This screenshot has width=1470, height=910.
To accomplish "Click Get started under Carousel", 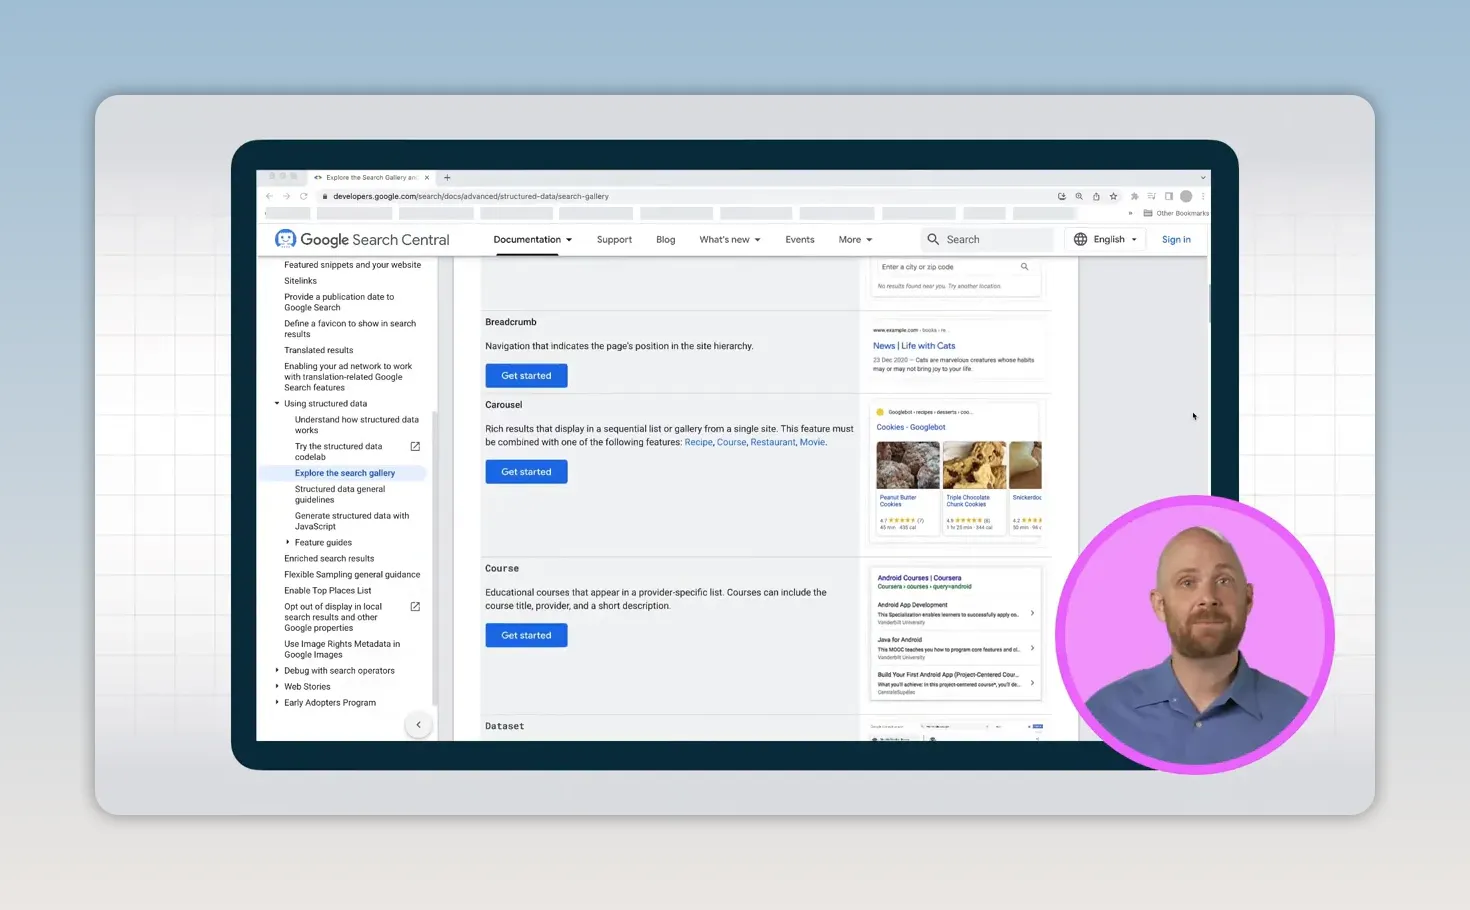I will point(526,472).
